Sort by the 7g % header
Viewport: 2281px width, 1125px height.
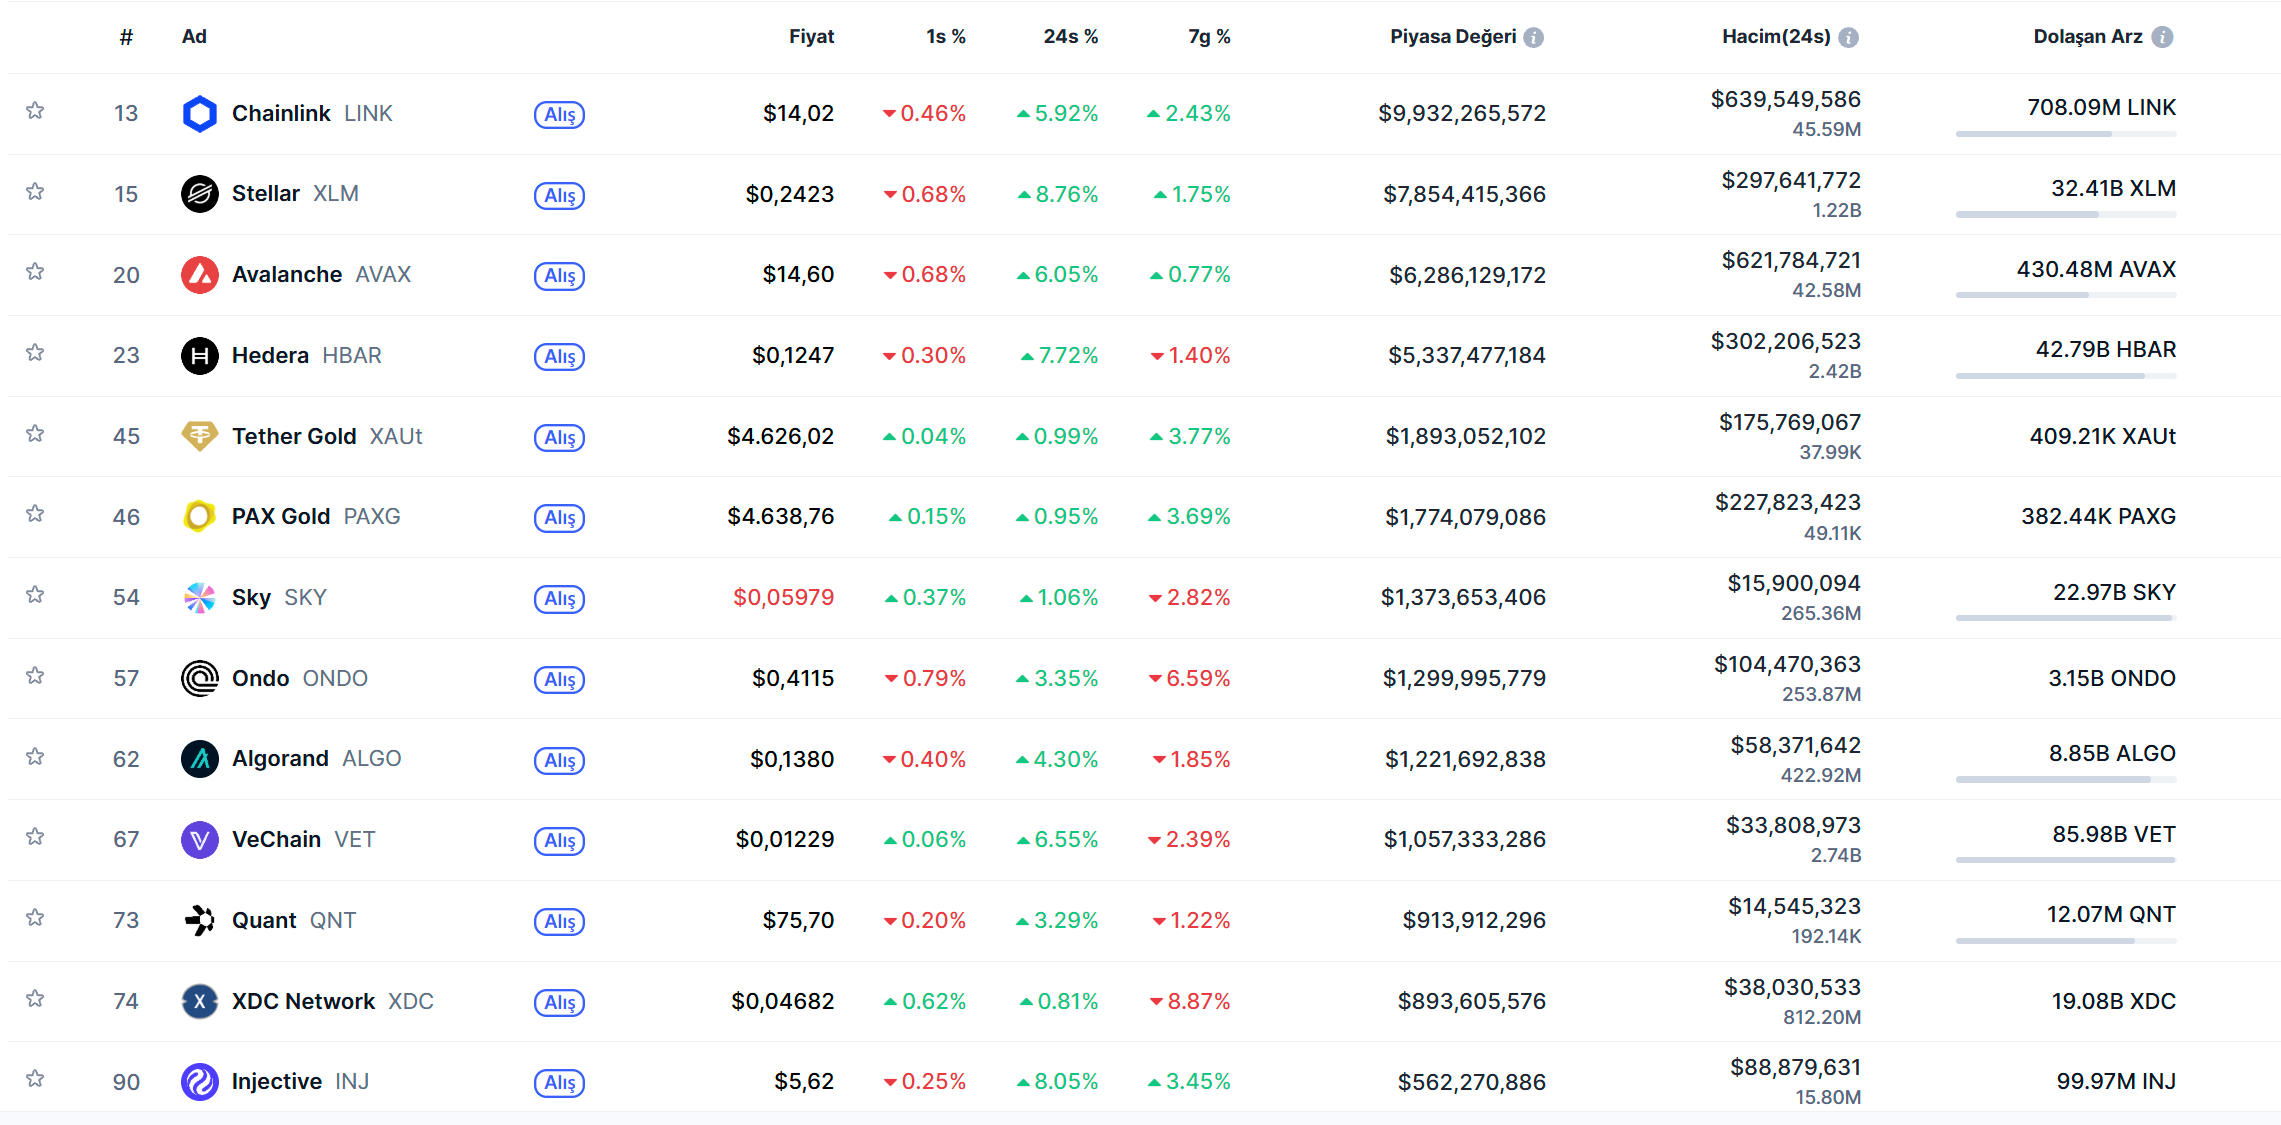(x=1209, y=37)
